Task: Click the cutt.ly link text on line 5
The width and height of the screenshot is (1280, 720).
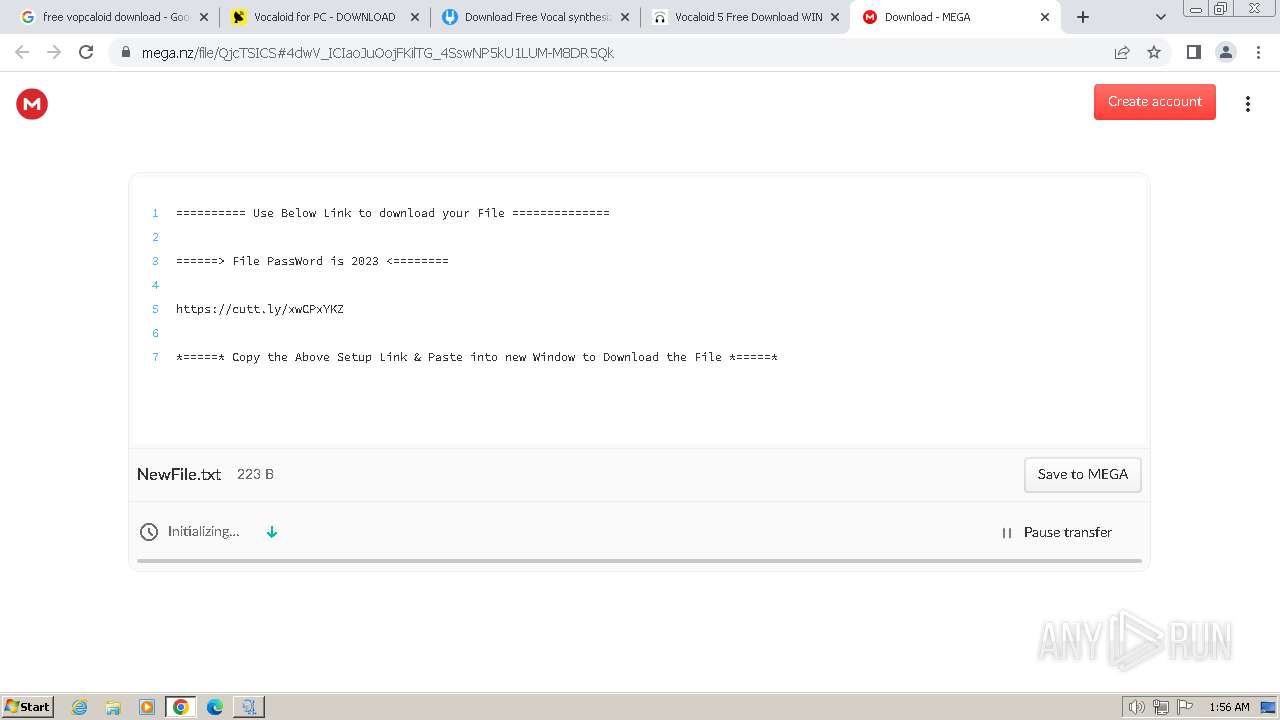Action: click(260, 309)
